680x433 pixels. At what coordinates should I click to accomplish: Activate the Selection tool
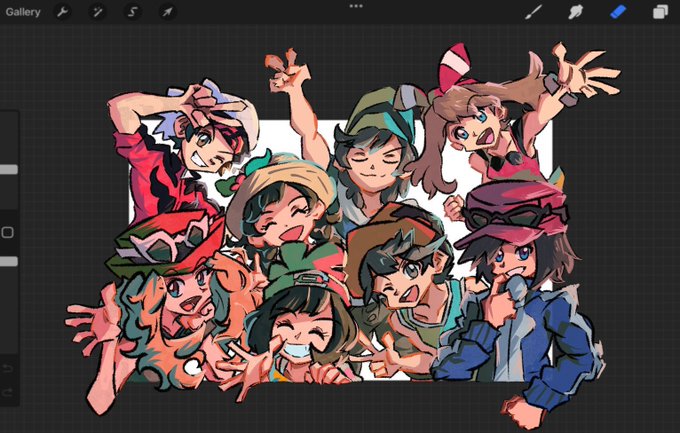pos(133,12)
